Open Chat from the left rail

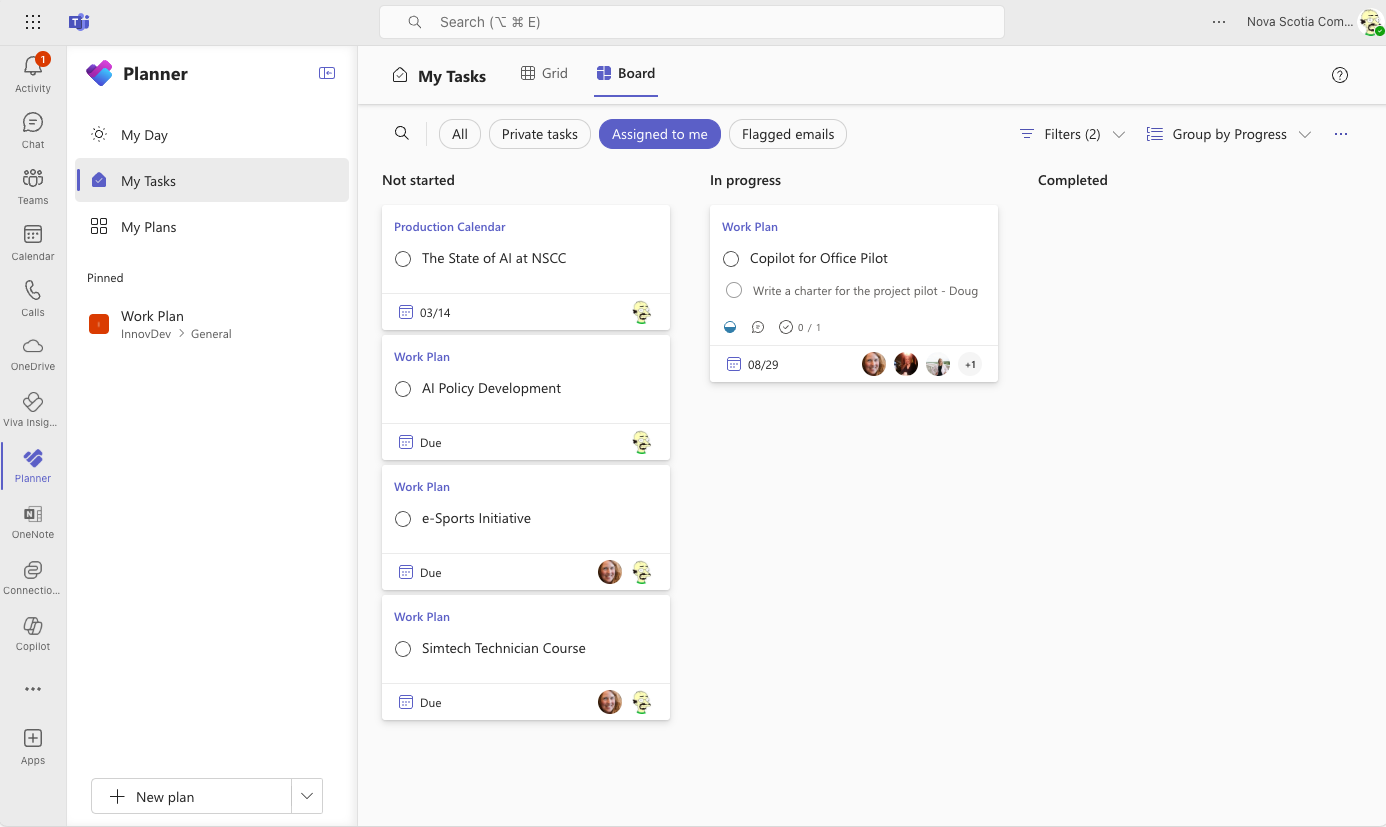point(32,123)
